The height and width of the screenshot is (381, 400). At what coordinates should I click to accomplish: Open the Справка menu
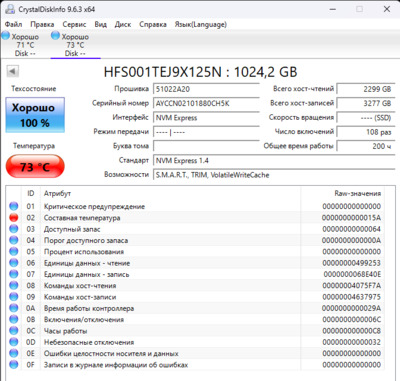[x=153, y=24]
